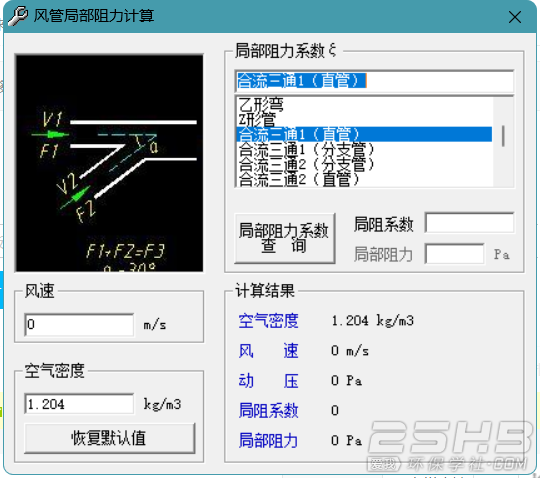Close the 风管局部阻力计算 dialog

point(515,17)
